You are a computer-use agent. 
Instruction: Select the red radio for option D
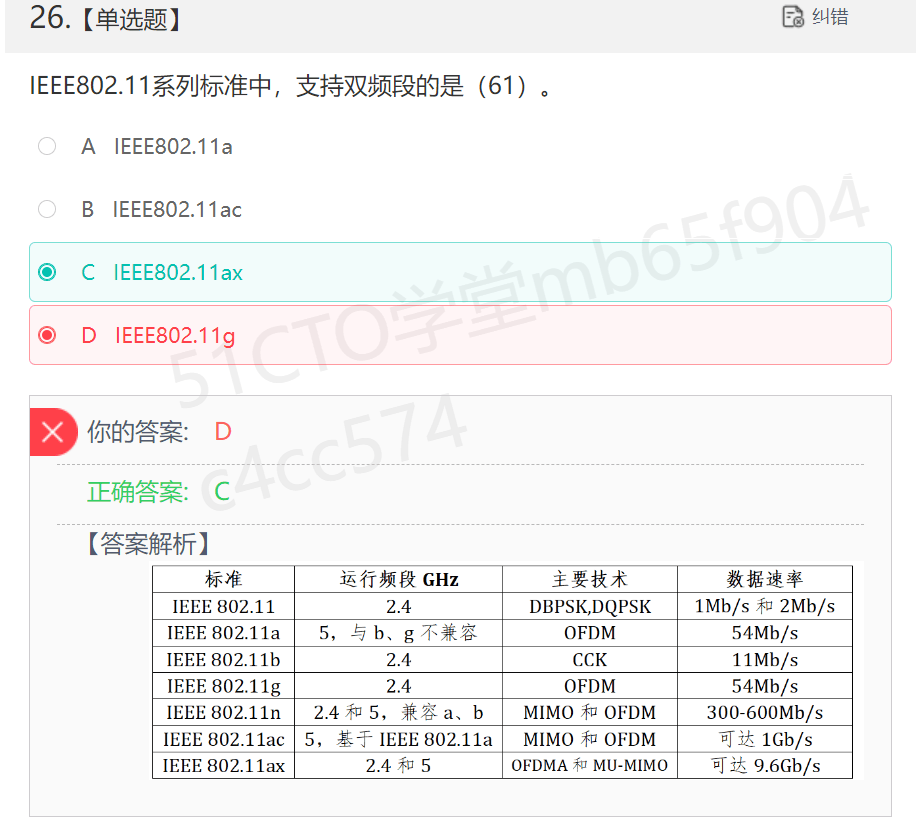point(47,335)
